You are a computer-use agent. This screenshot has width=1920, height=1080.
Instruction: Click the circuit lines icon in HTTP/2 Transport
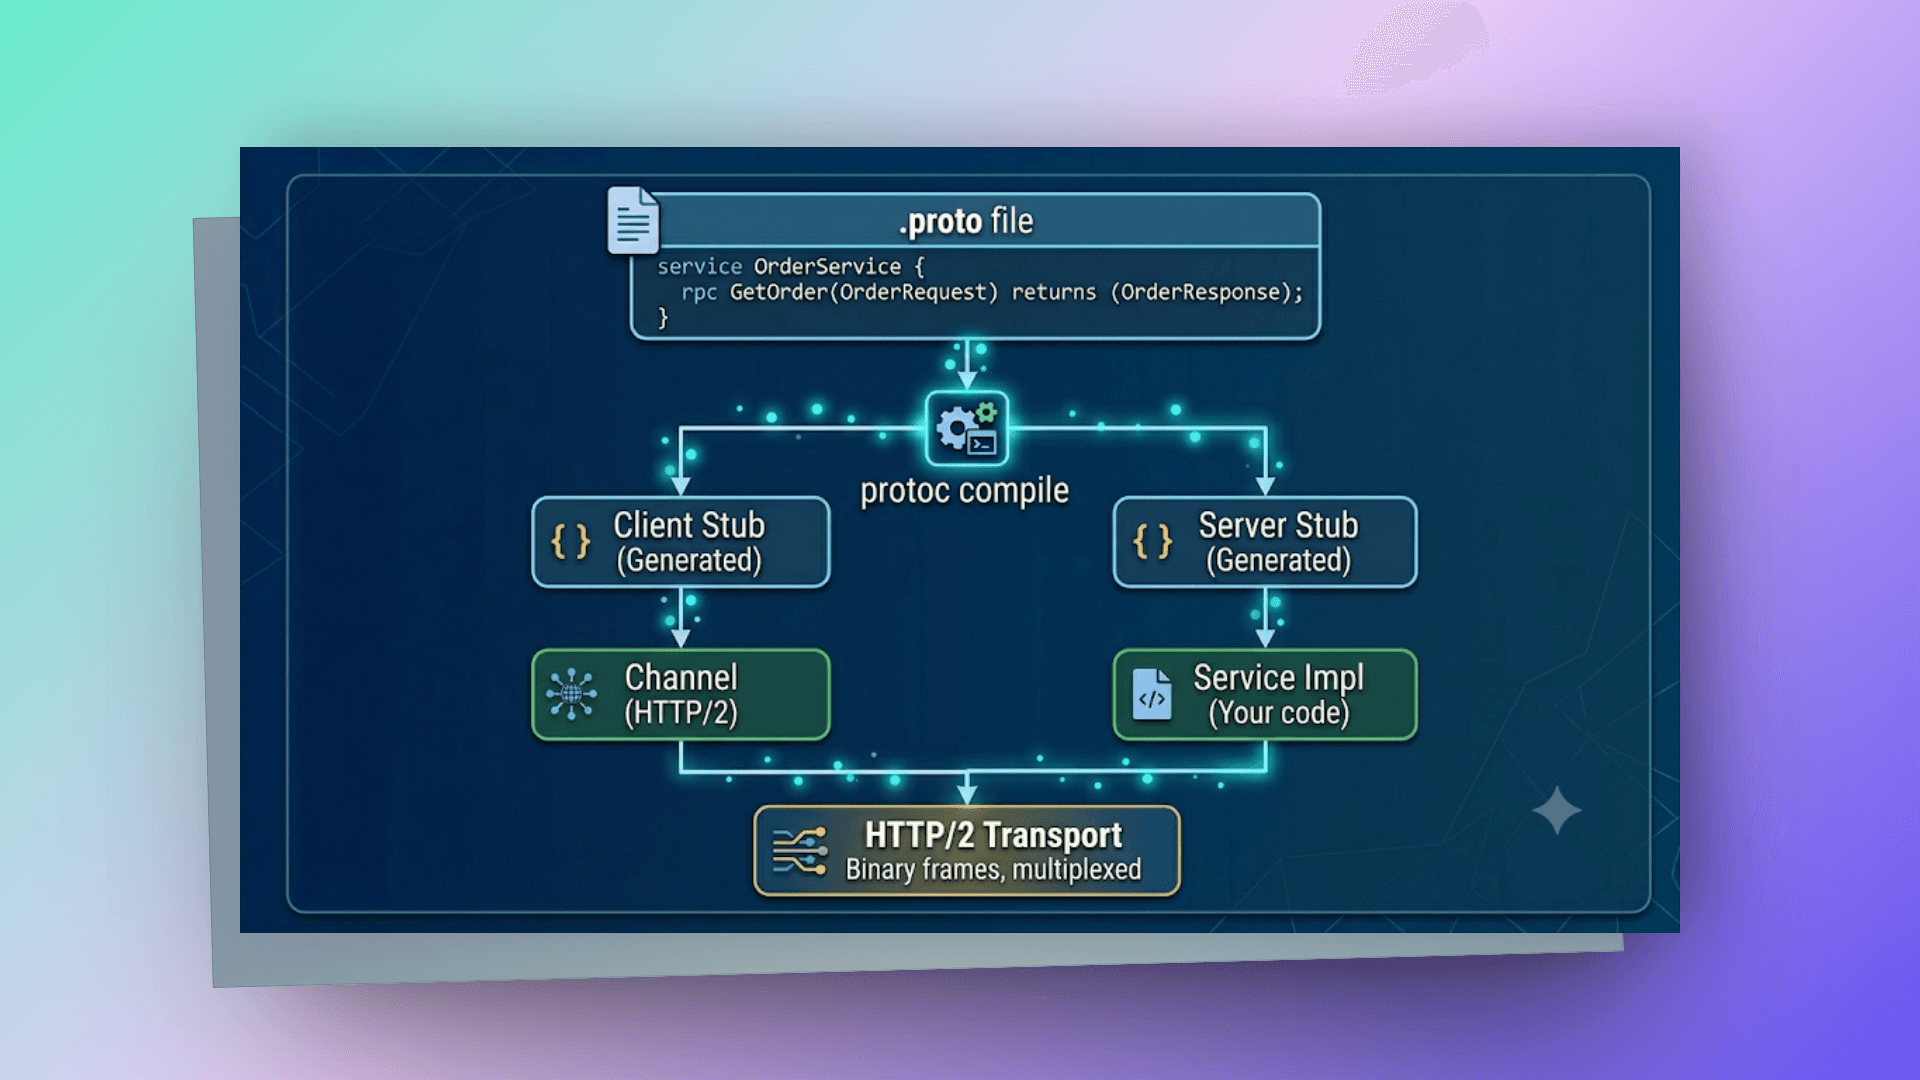coord(800,851)
